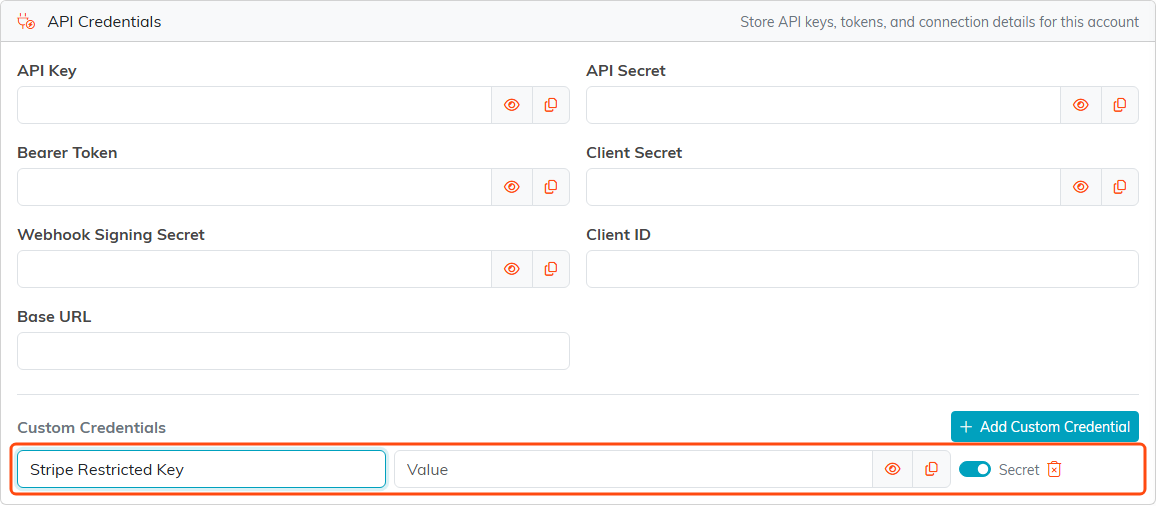
Task: Click the 'Client ID' label
Action: (618, 235)
